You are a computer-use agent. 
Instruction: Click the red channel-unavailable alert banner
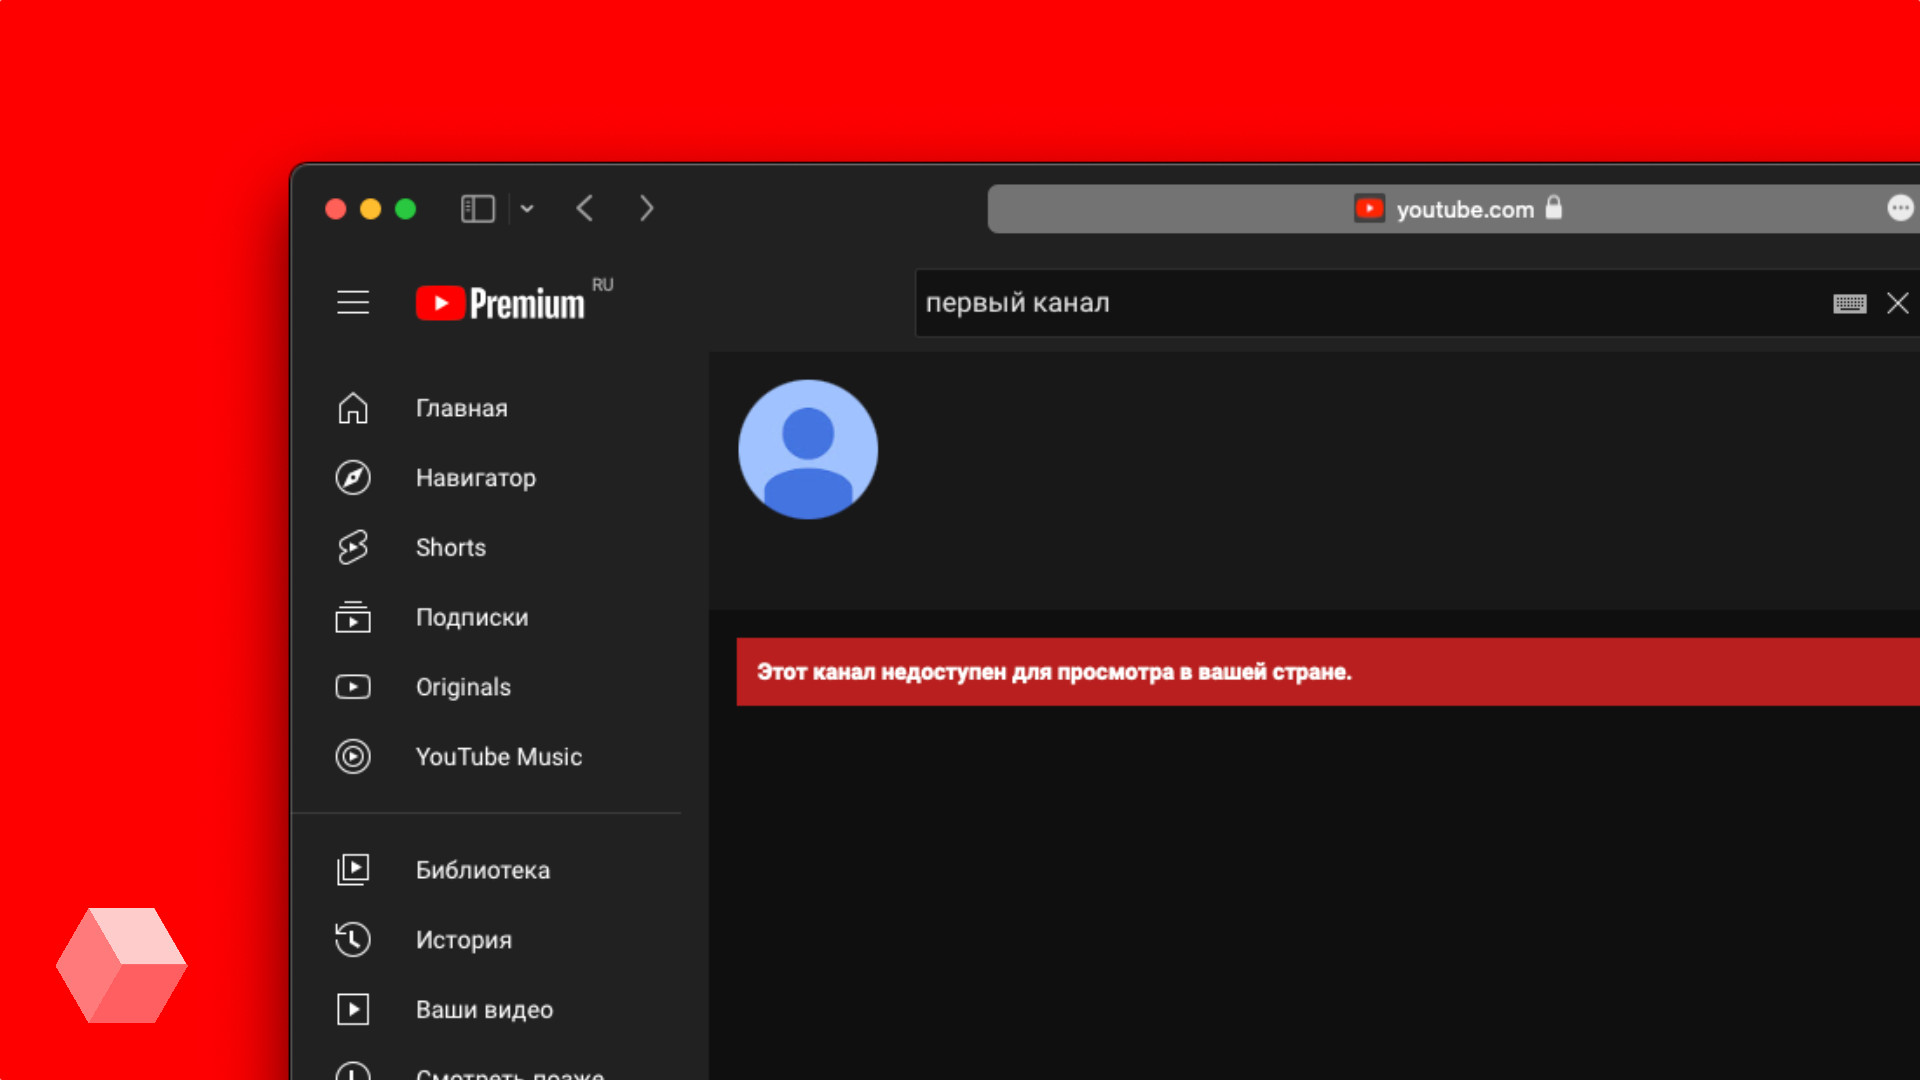(1328, 672)
